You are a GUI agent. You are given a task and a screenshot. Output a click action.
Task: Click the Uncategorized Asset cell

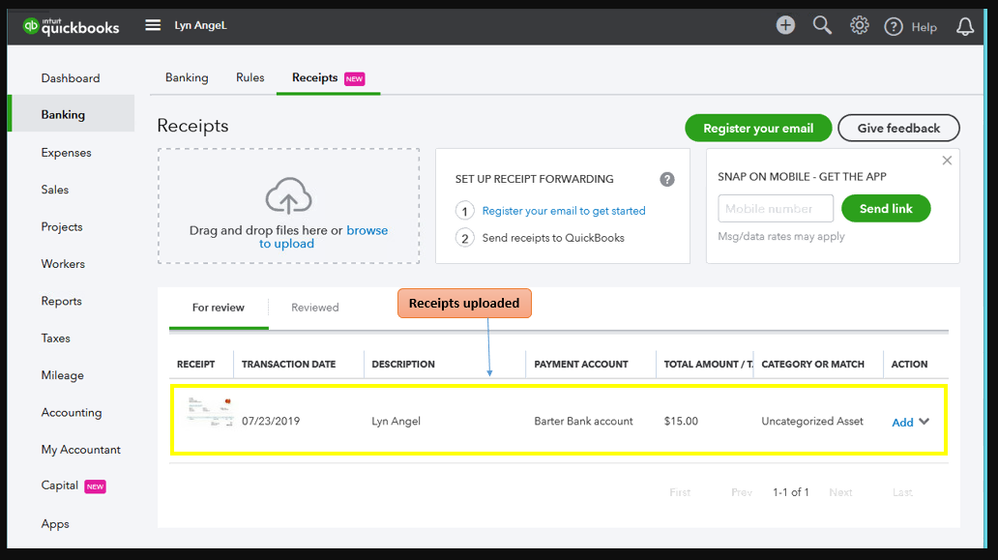812,421
